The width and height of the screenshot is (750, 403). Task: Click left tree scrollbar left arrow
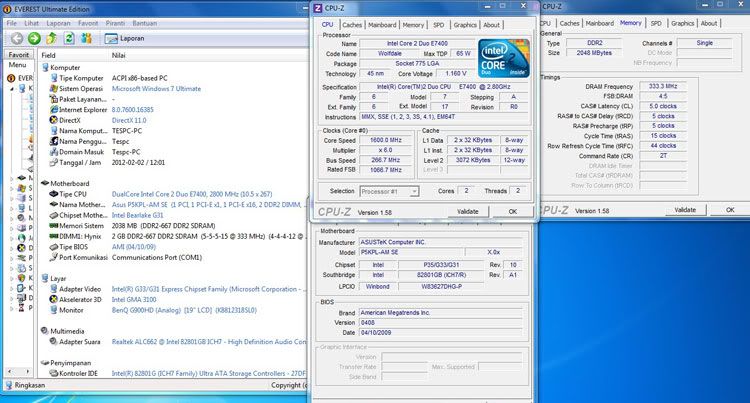click(x=9, y=371)
